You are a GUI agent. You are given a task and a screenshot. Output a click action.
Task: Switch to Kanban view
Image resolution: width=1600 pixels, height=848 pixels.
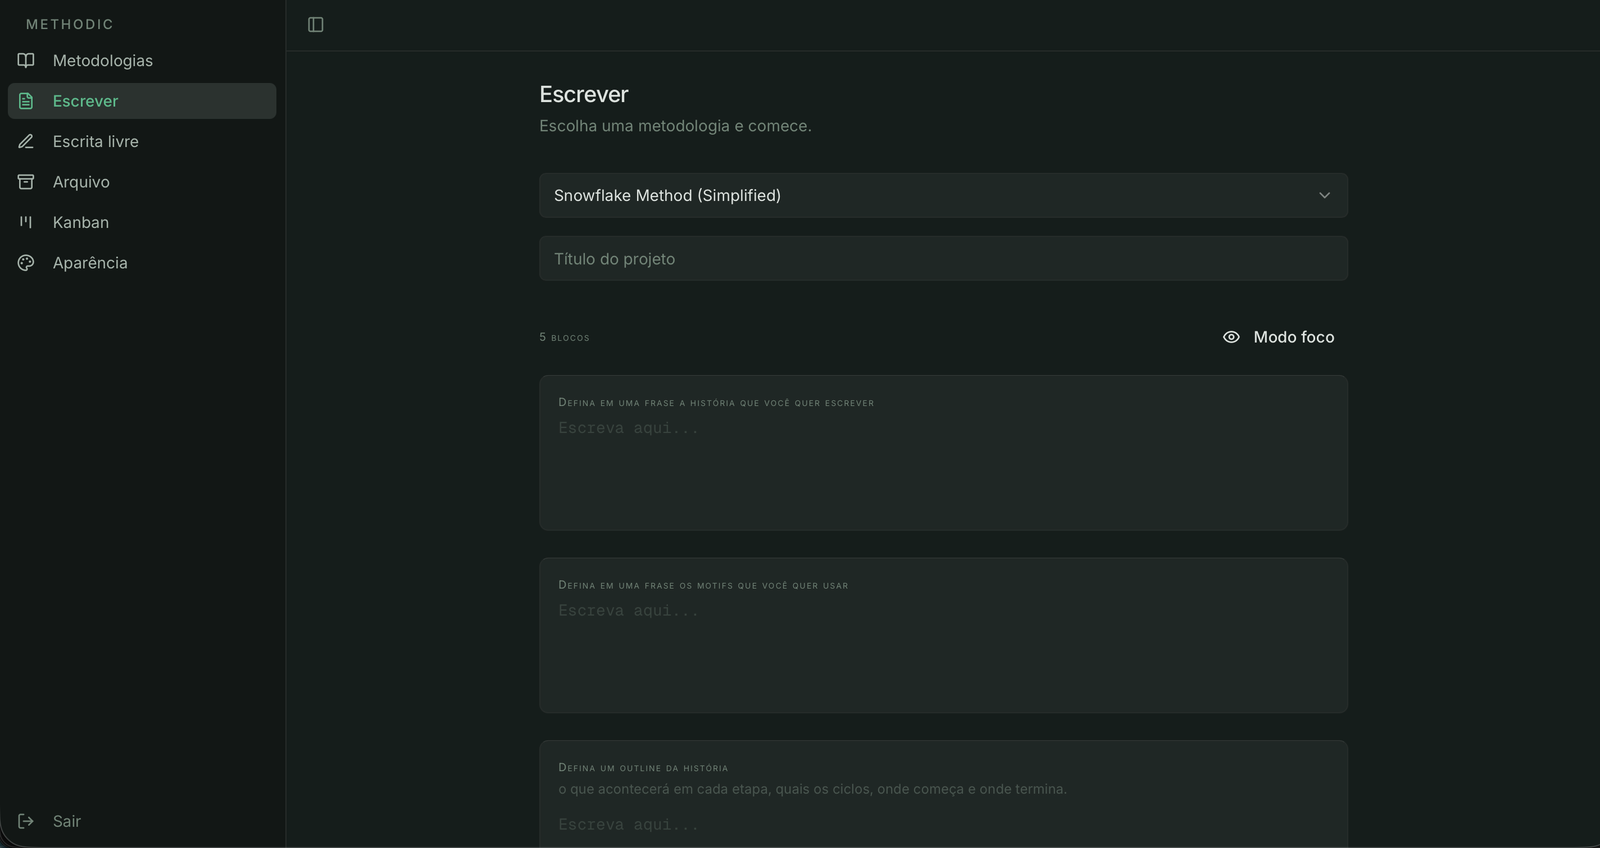point(142,222)
